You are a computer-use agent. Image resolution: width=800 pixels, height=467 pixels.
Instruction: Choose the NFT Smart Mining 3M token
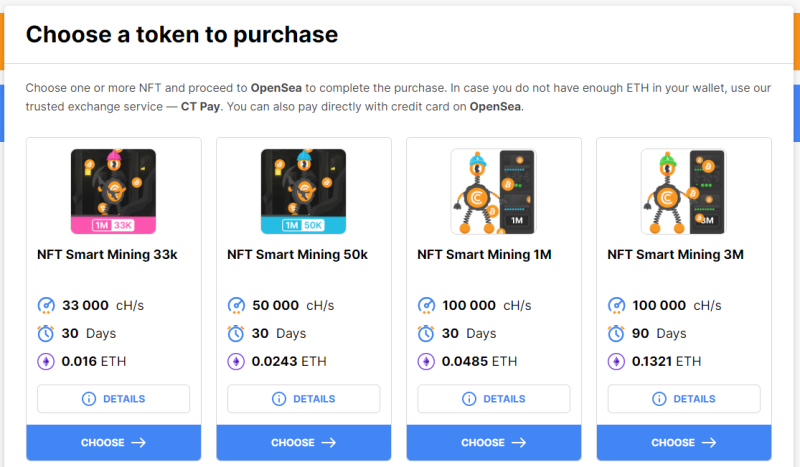[x=684, y=443]
